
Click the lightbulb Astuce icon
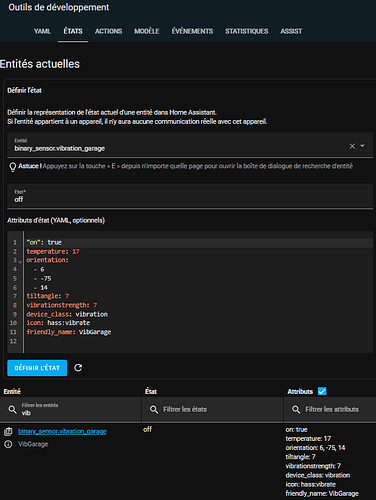tap(12, 167)
